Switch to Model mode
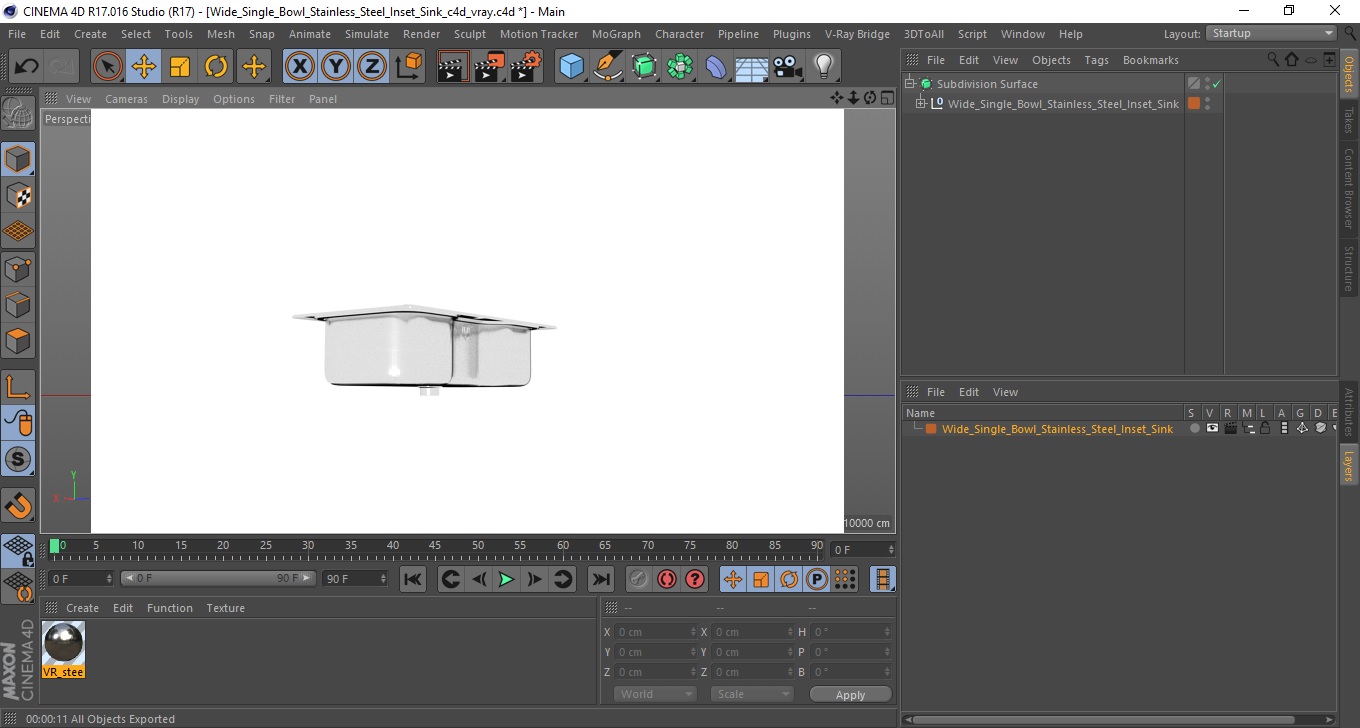1360x728 pixels. 18,159
